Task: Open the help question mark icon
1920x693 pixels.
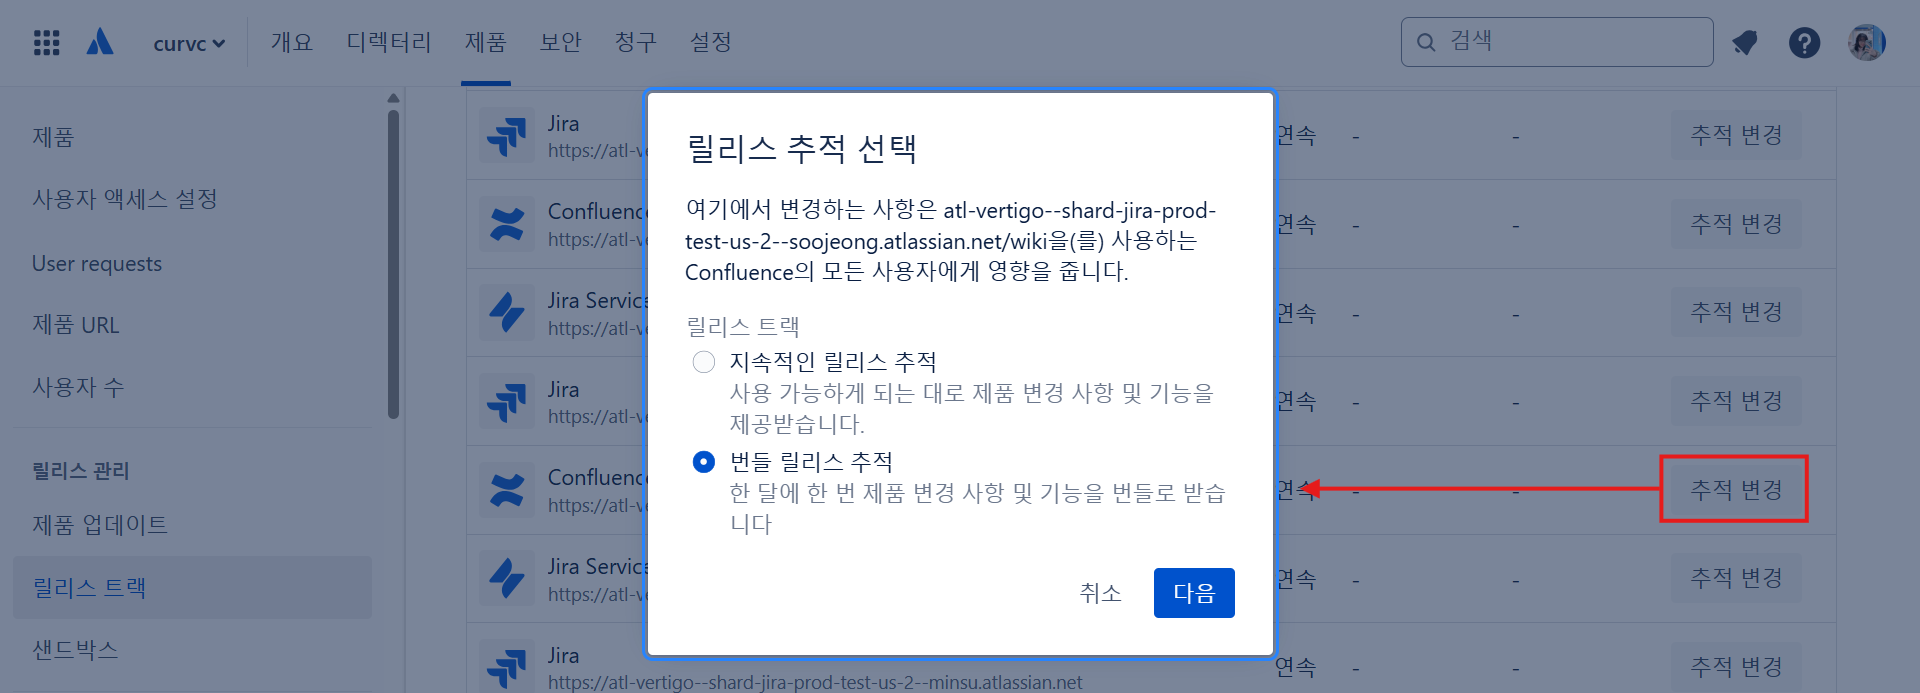Action: click(x=1804, y=43)
